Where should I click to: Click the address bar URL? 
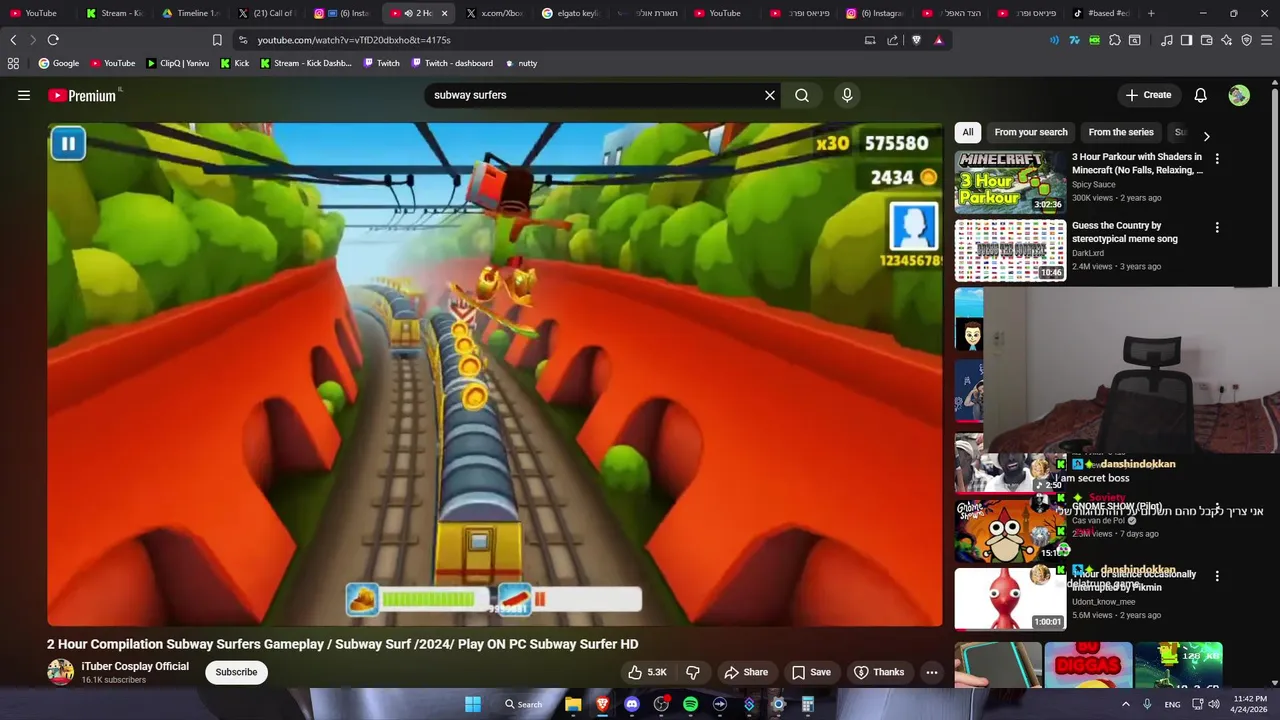(354, 40)
